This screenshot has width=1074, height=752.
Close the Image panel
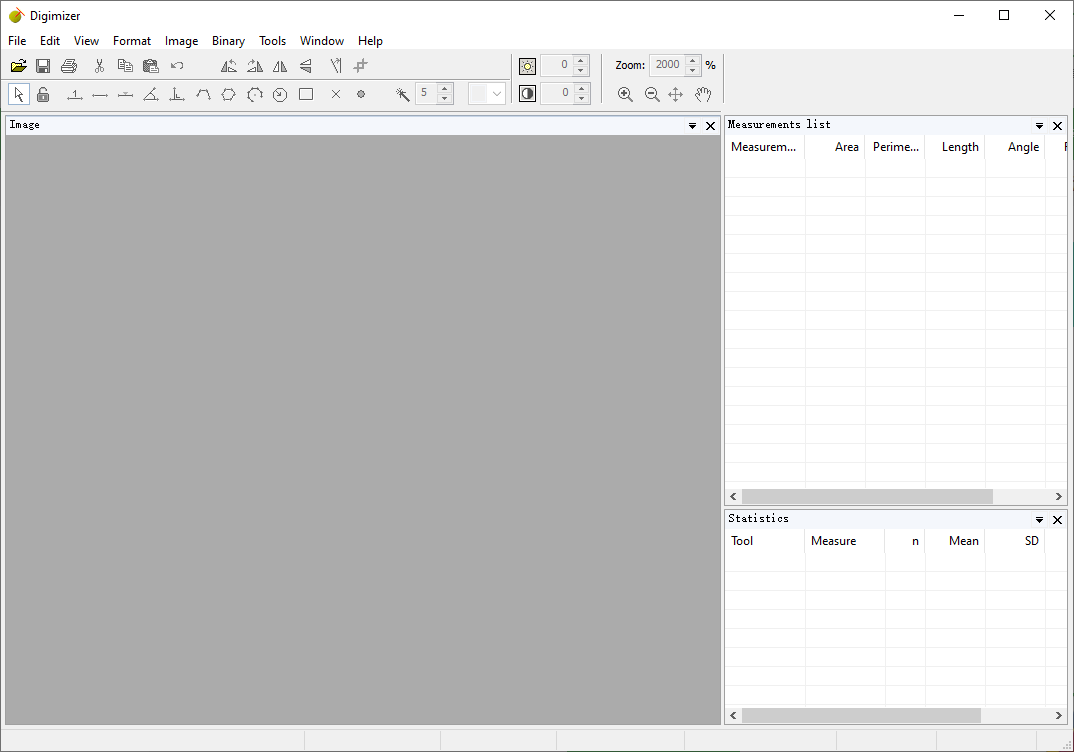coord(710,126)
